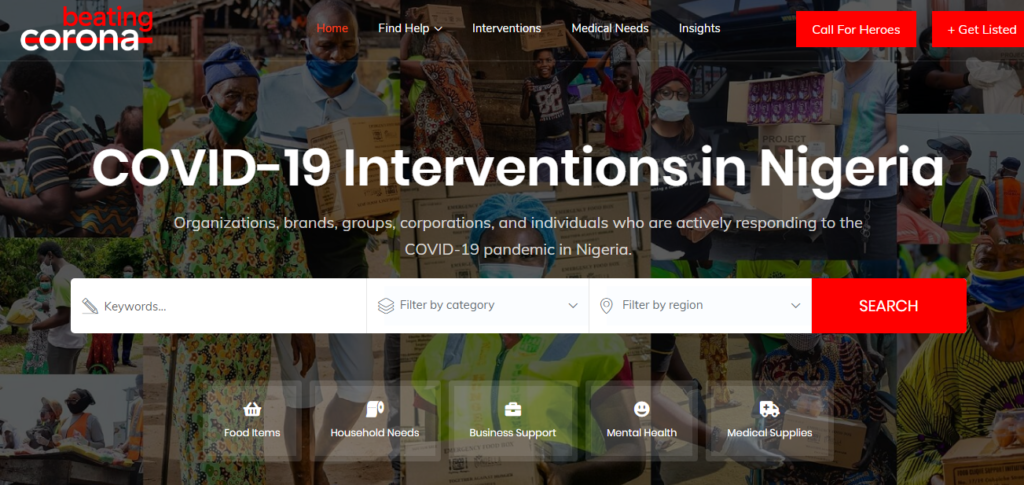Click the location pin icon by region filter
This screenshot has width=1024, height=485.
click(606, 305)
